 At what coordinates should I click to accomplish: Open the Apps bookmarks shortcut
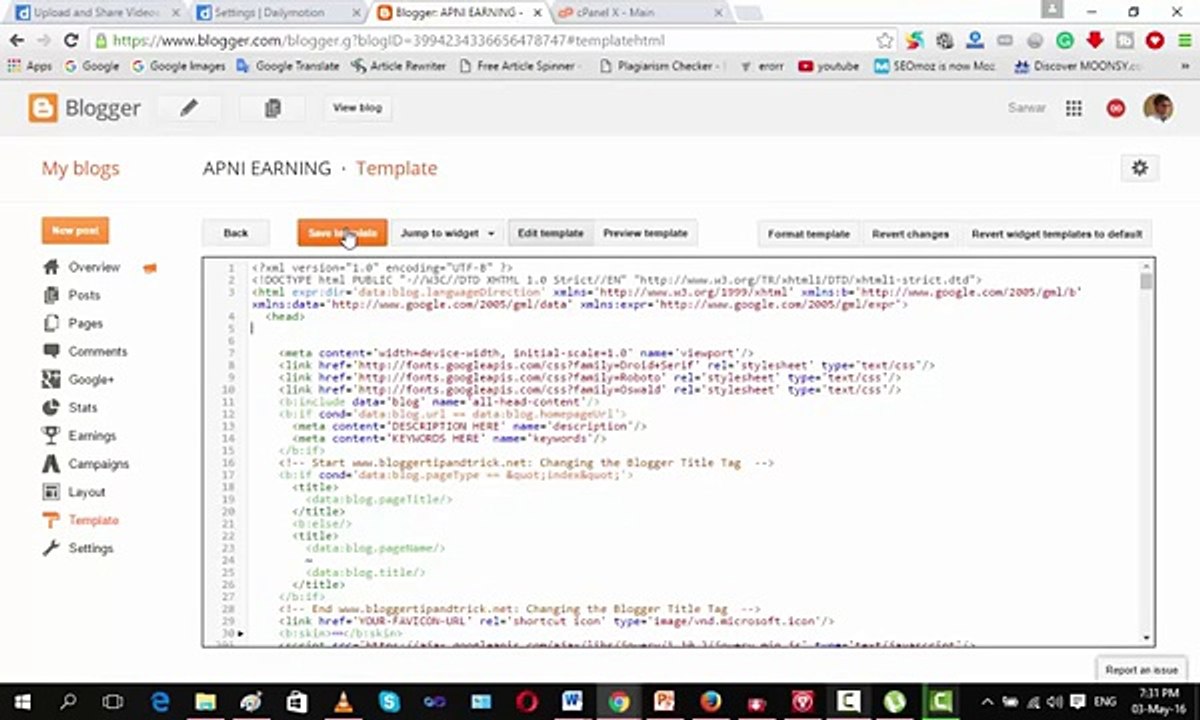click(29, 66)
